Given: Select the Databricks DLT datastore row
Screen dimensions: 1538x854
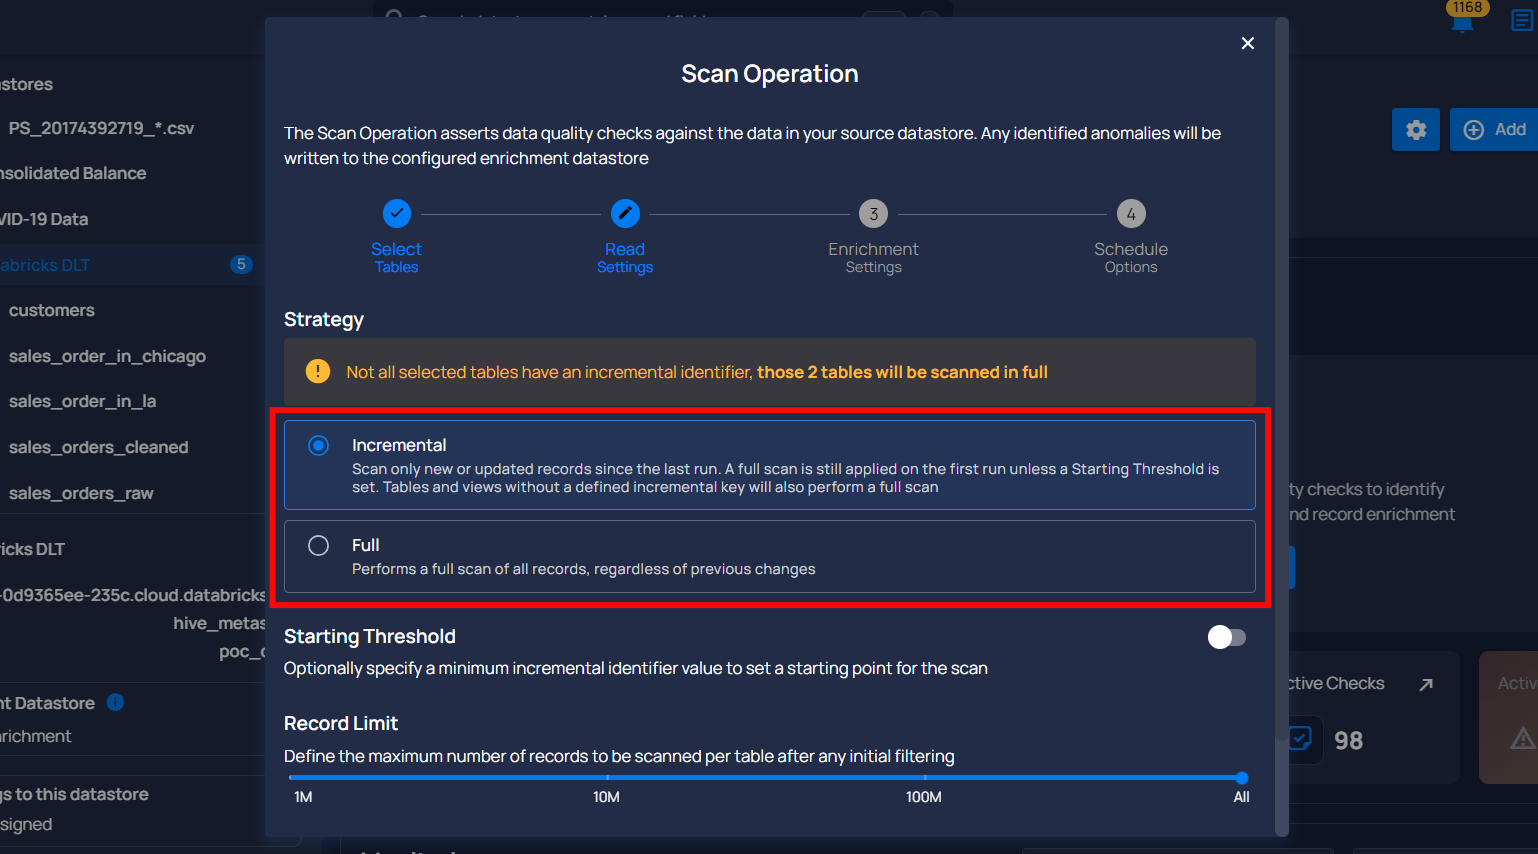Looking at the screenshot, I should pos(132,265).
